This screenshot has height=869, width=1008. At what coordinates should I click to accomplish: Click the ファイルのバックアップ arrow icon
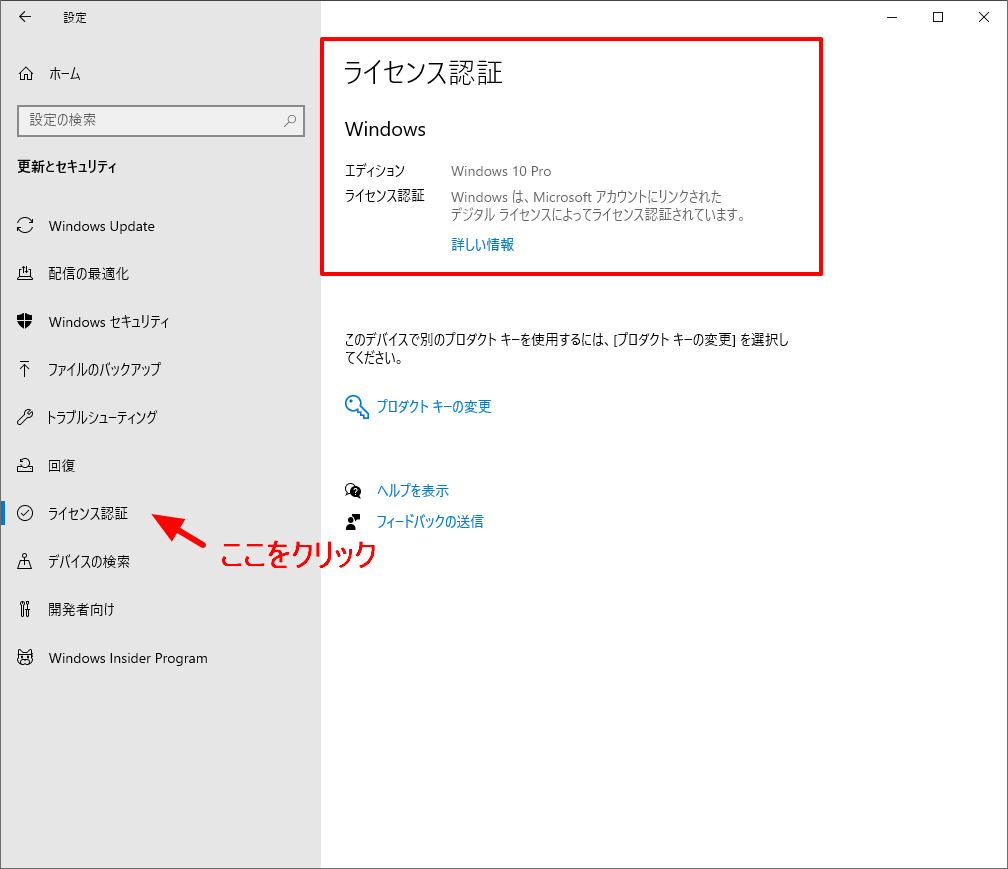25,369
